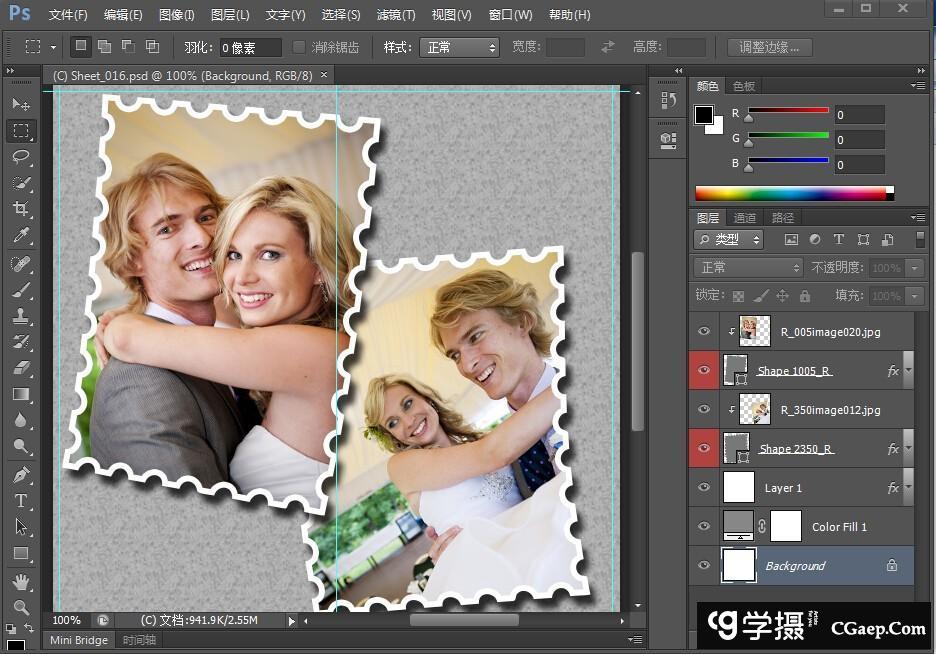The height and width of the screenshot is (654, 936).
Task: Open the Mini Bridge panel tab
Action: pyautogui.click(x=79, y=640)
